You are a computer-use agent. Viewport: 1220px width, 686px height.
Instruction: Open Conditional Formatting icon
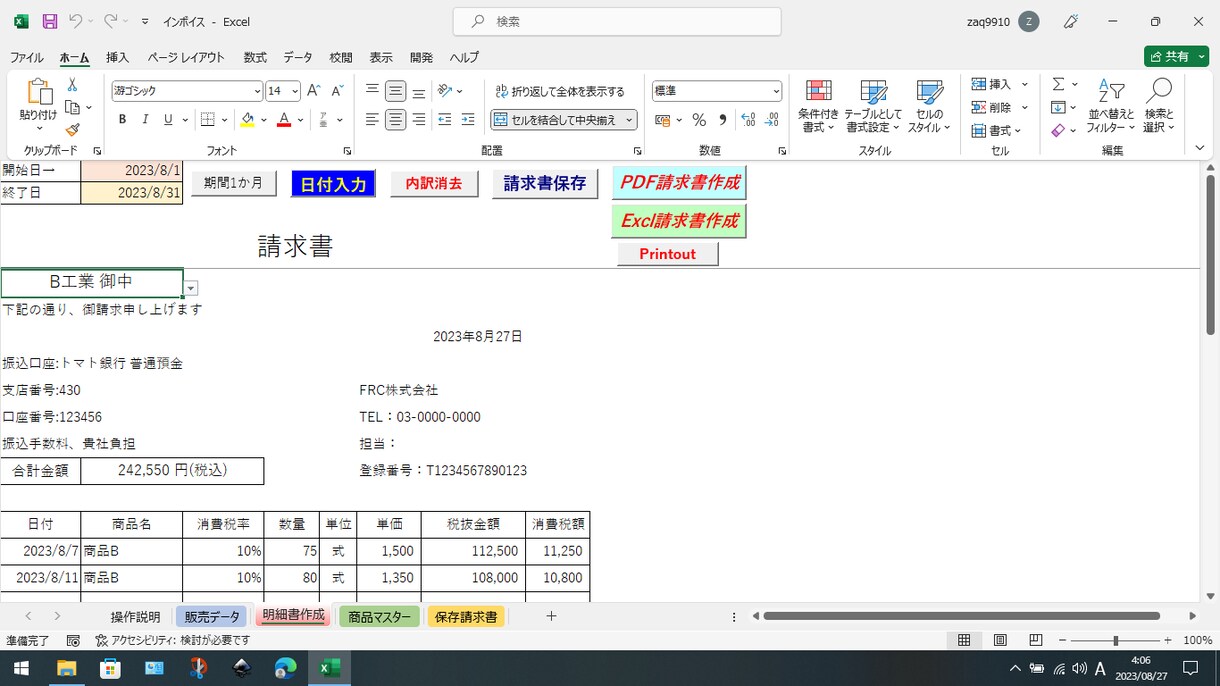pyautogui.click(x=819, y=92)
